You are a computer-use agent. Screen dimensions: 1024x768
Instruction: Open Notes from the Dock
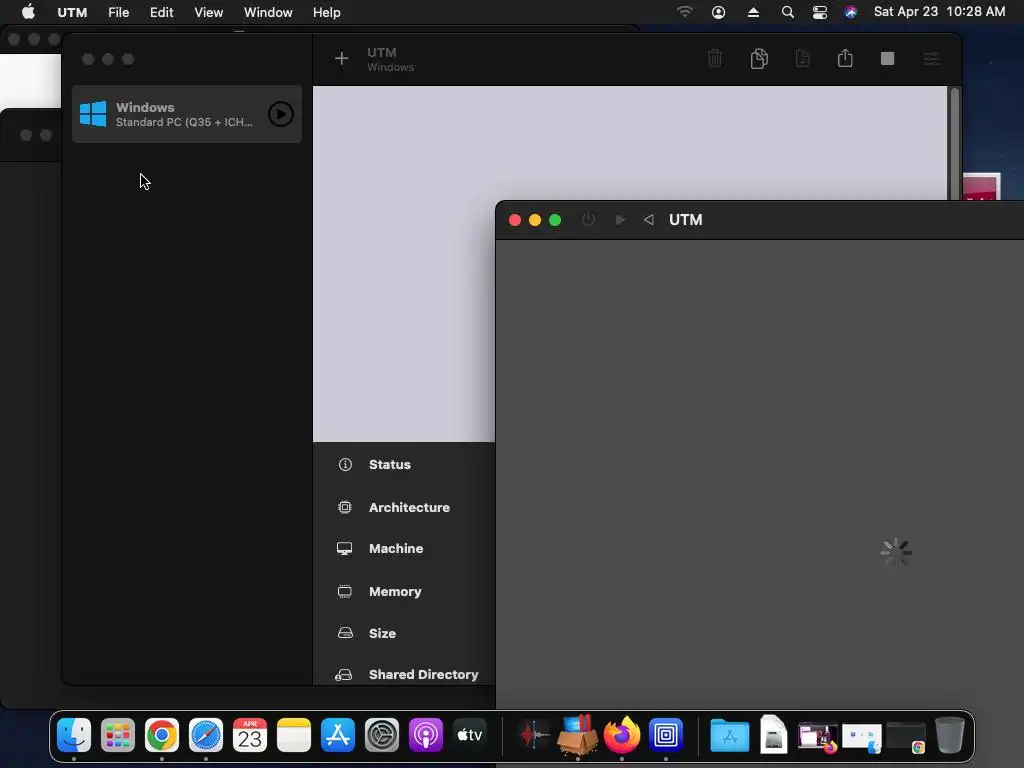point(294,735)
